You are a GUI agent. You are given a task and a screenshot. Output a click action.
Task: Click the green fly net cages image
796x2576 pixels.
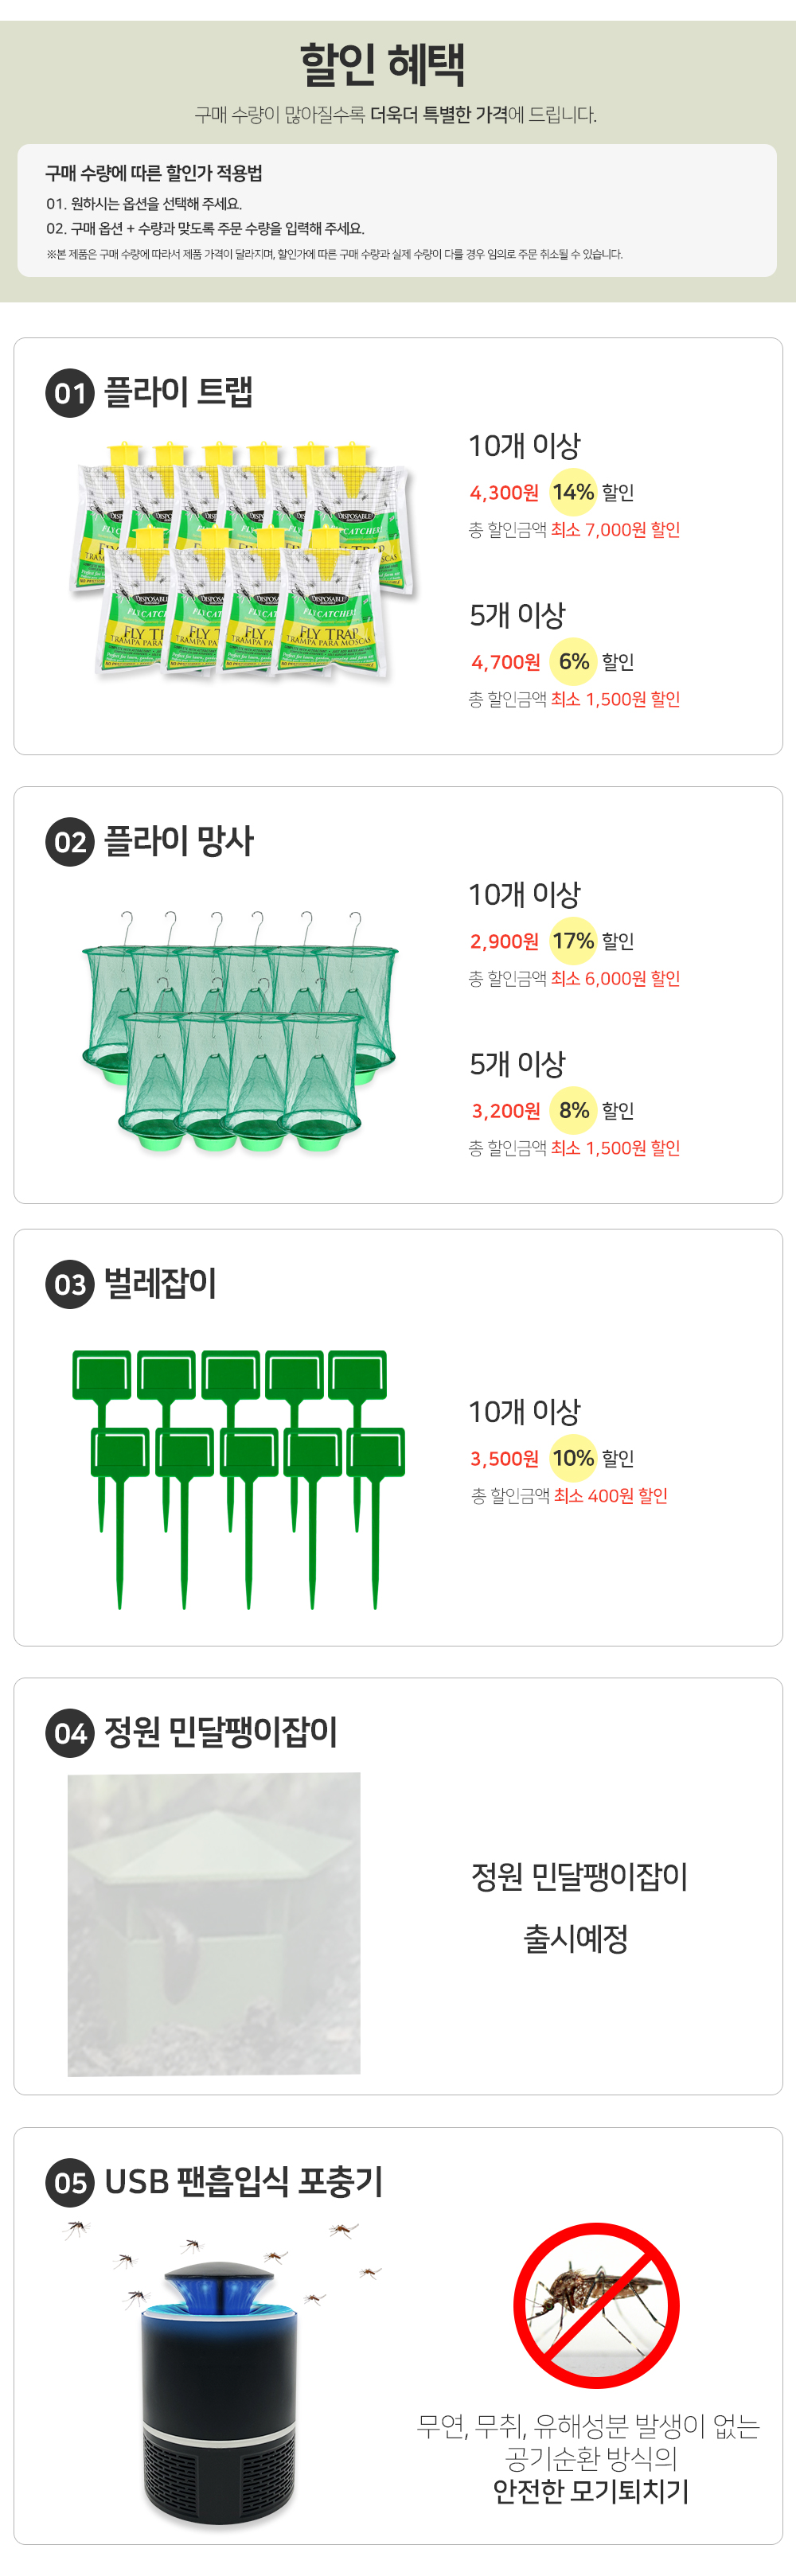[240, 1030]
